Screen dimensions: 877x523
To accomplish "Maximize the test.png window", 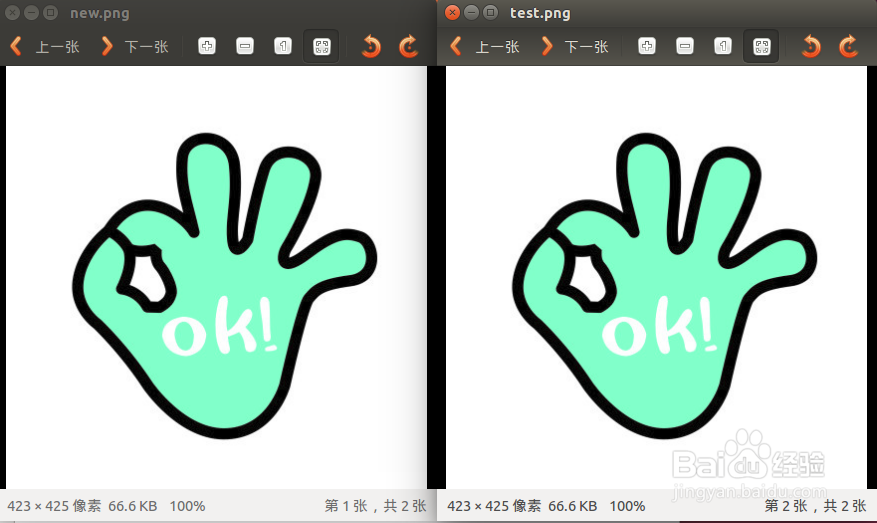I will click(491, 12).
